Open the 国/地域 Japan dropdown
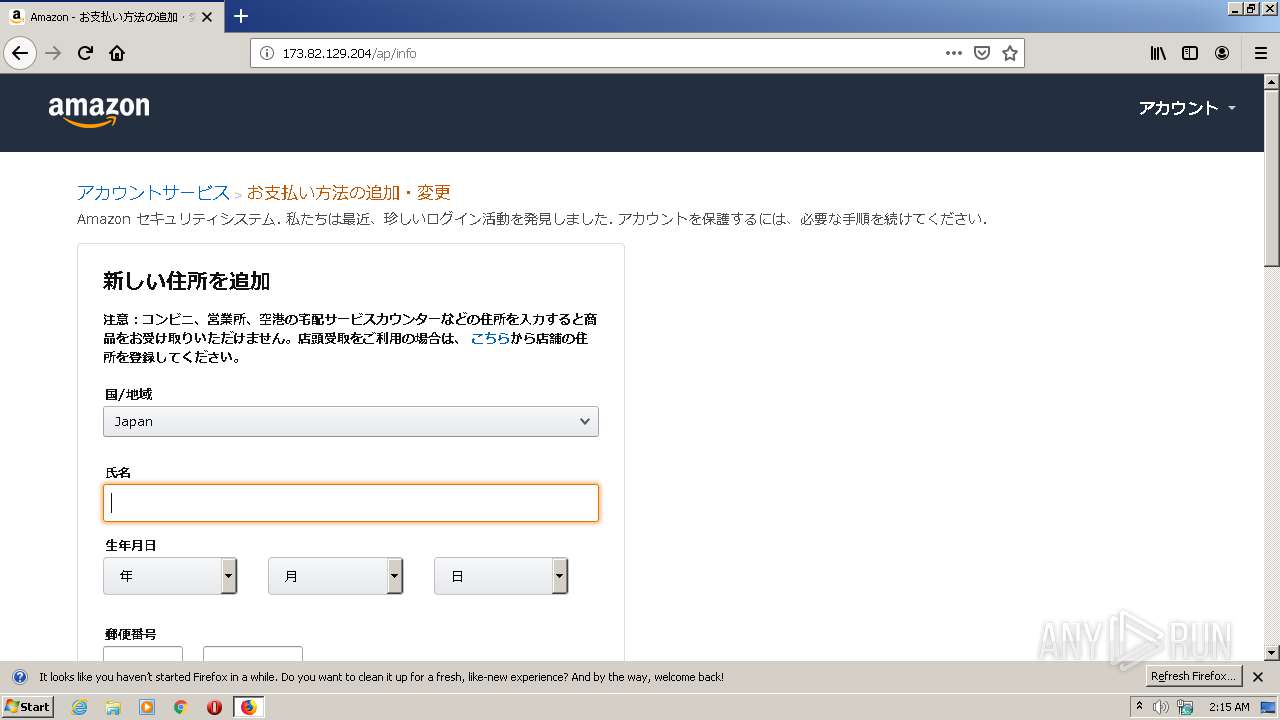This screenshot has width=1280, height=720. click(x=351, y=421)
